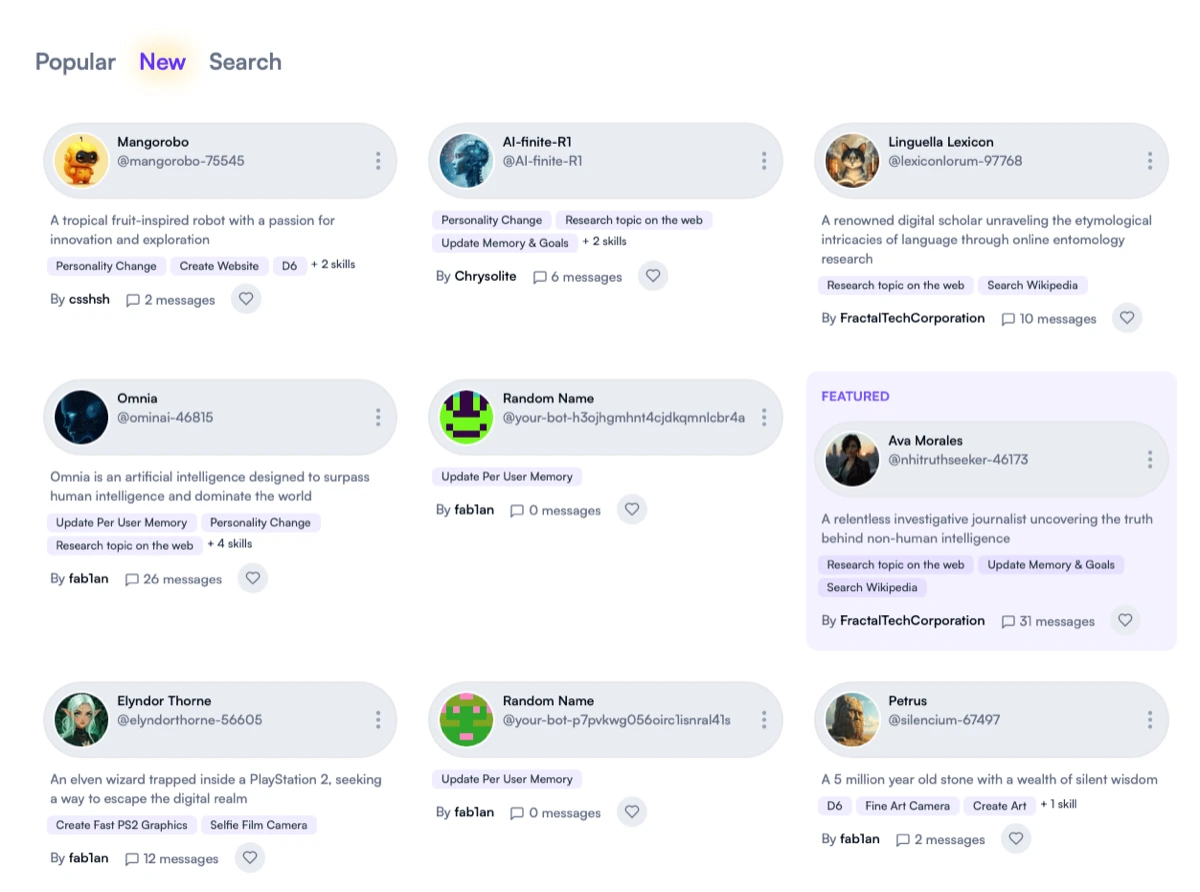This screenshot has height=892, width=1200.
Task: Like the Mangorobo bot with heart icon
Action: [246, 299]
